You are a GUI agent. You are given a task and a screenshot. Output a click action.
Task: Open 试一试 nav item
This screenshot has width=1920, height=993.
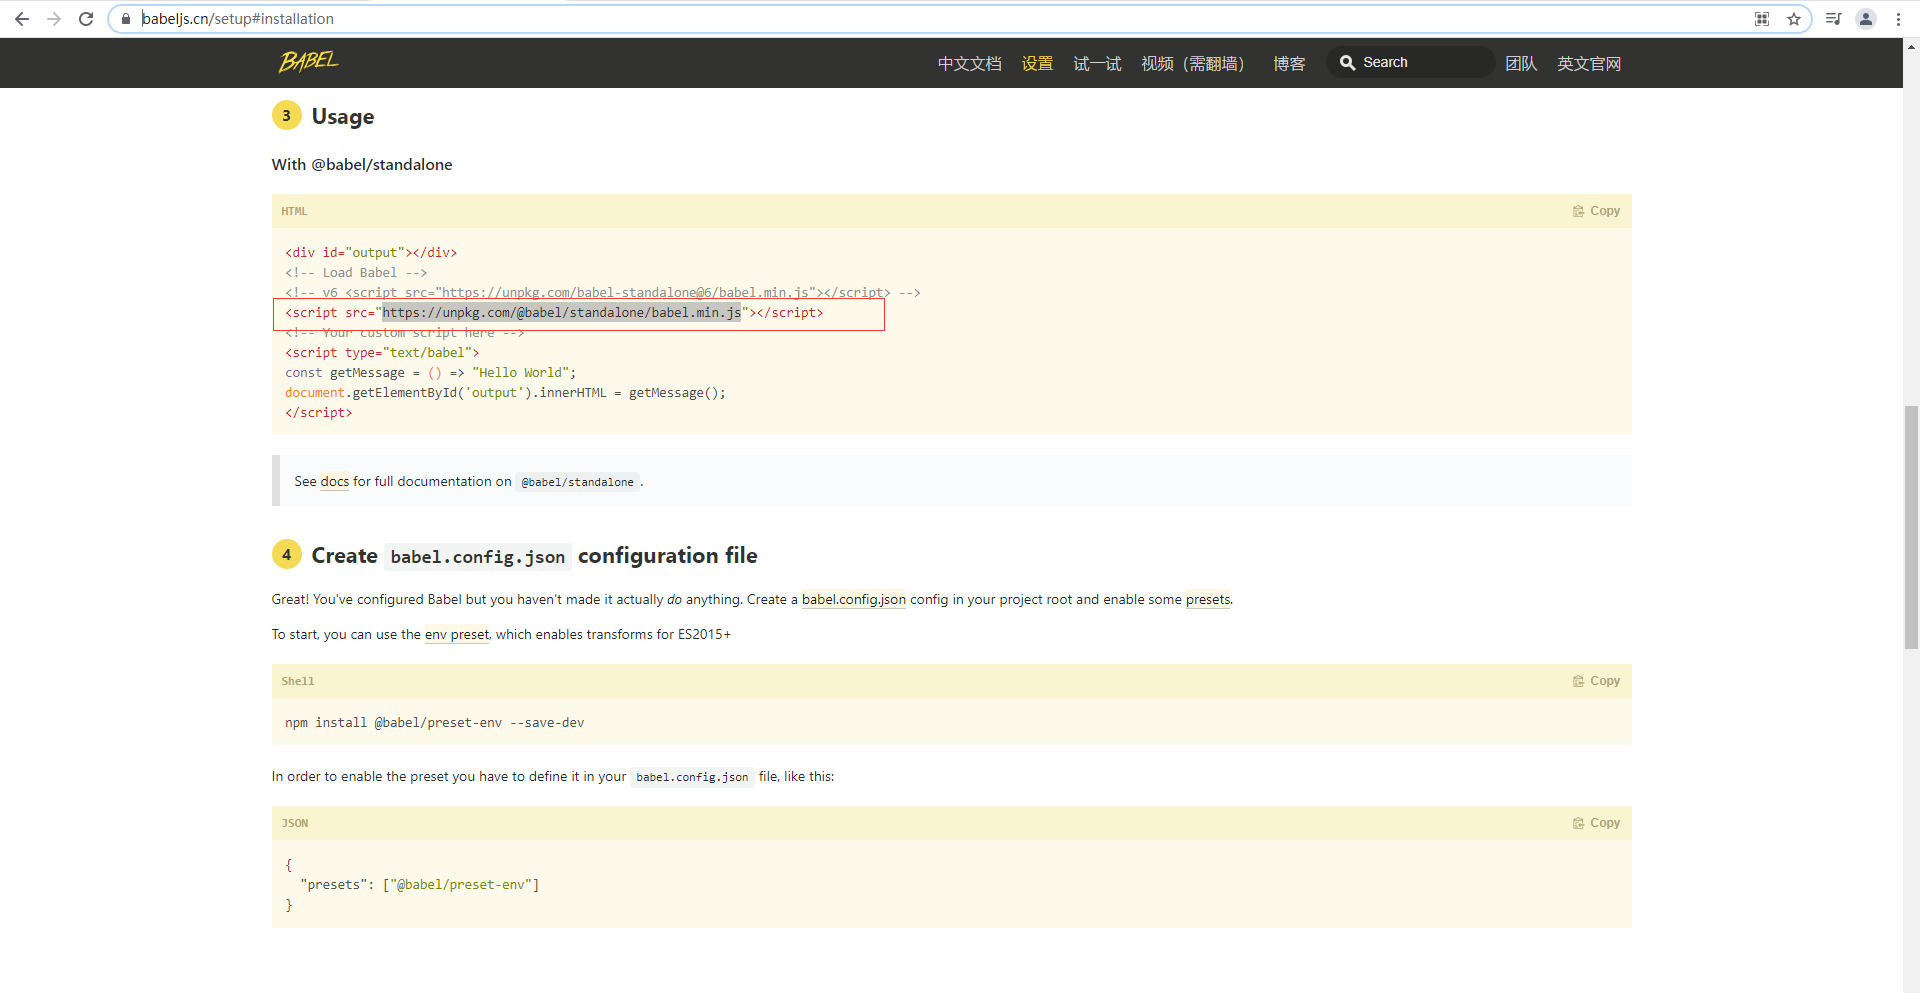click(x=1097, y=63)
